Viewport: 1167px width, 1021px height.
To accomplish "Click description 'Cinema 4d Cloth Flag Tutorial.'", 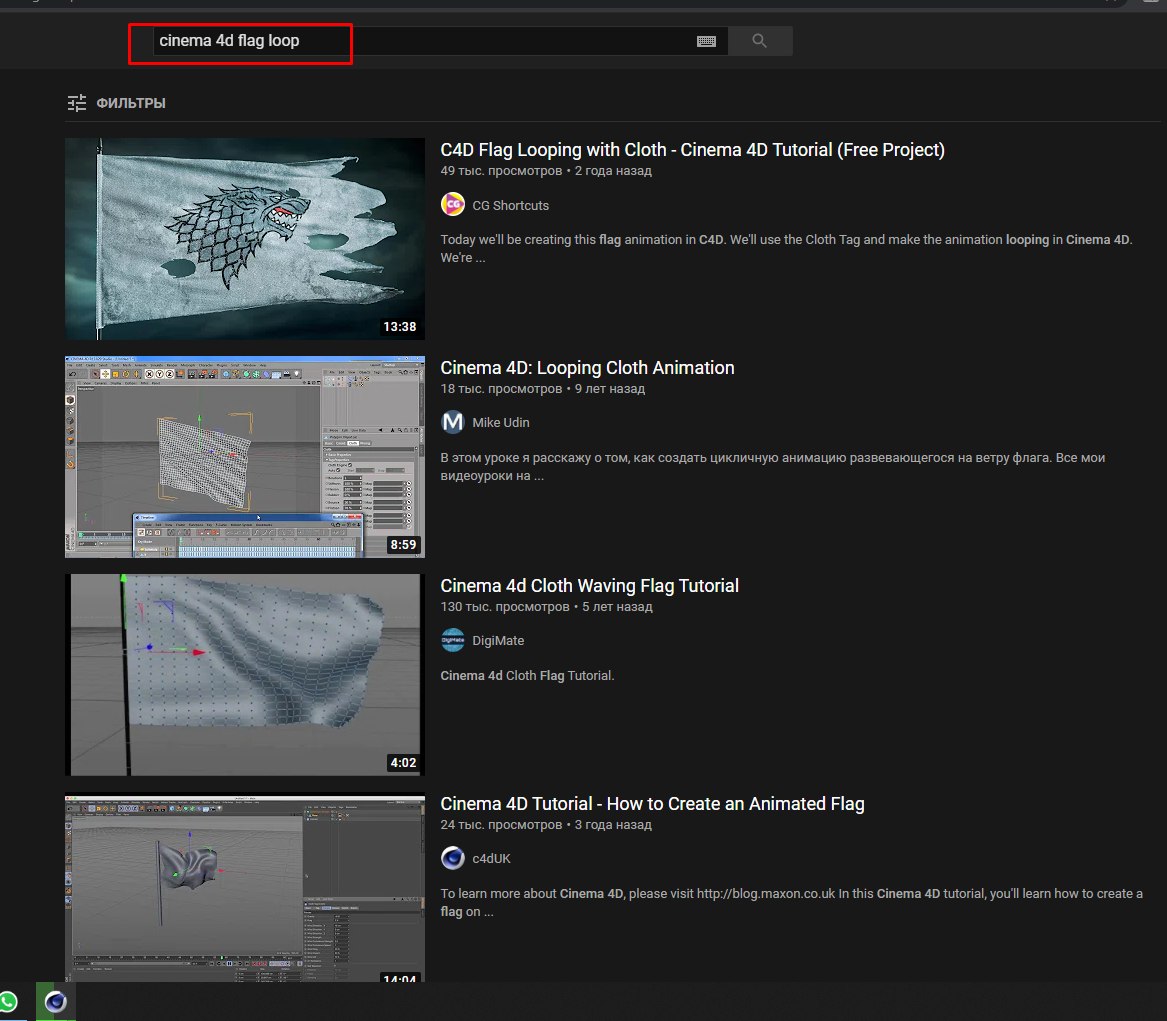I will click(527, 676).
